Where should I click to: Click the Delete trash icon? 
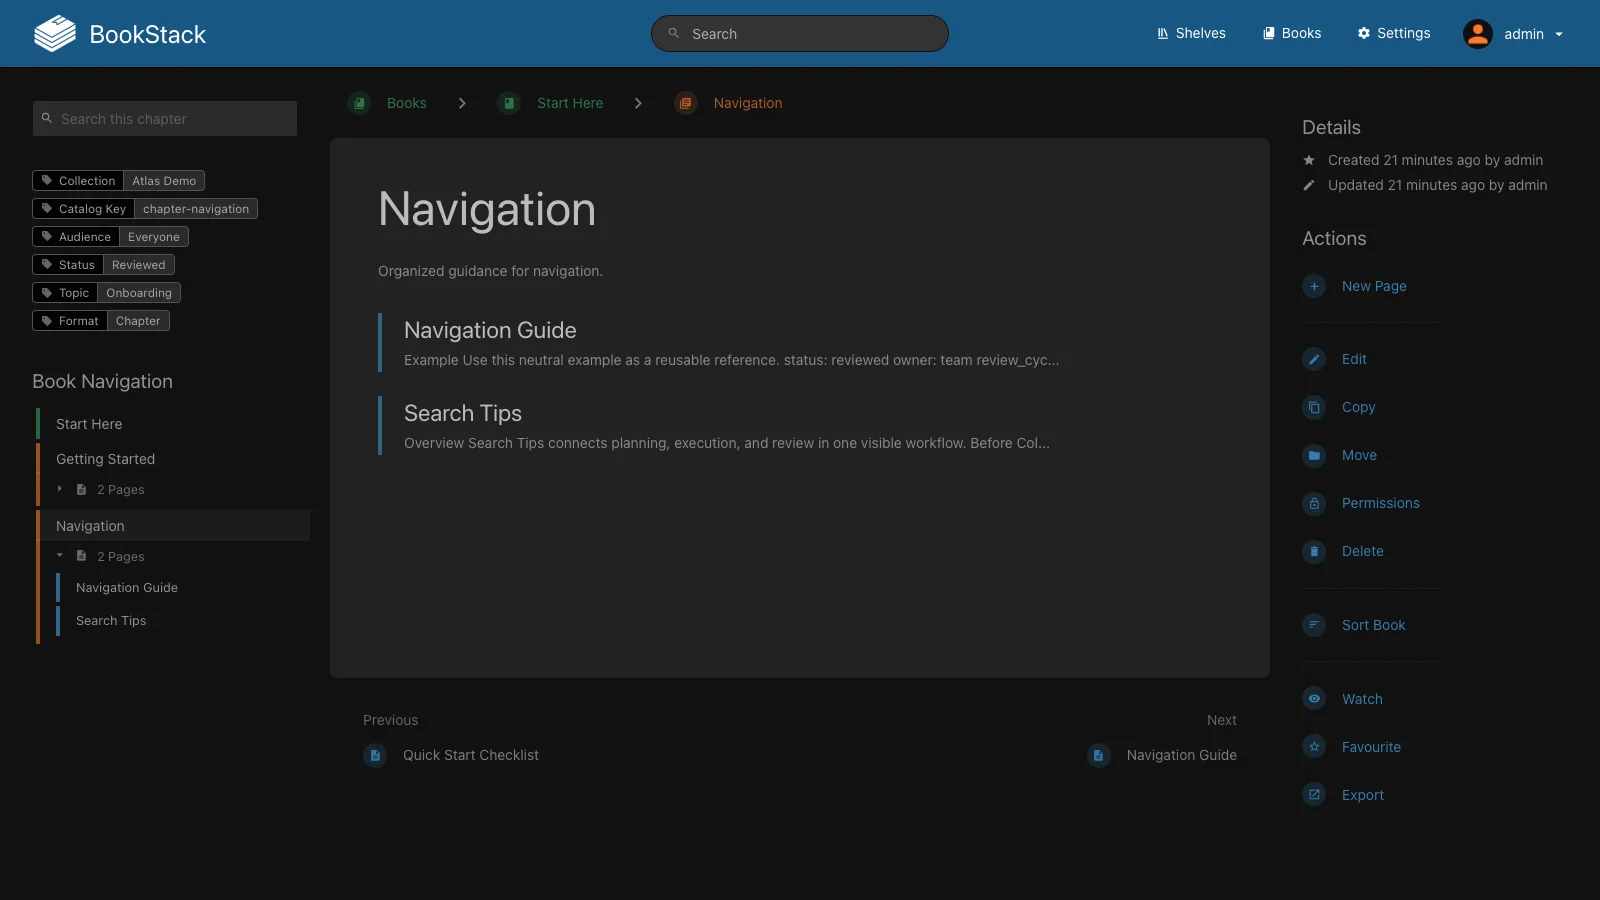[1314, 551]
